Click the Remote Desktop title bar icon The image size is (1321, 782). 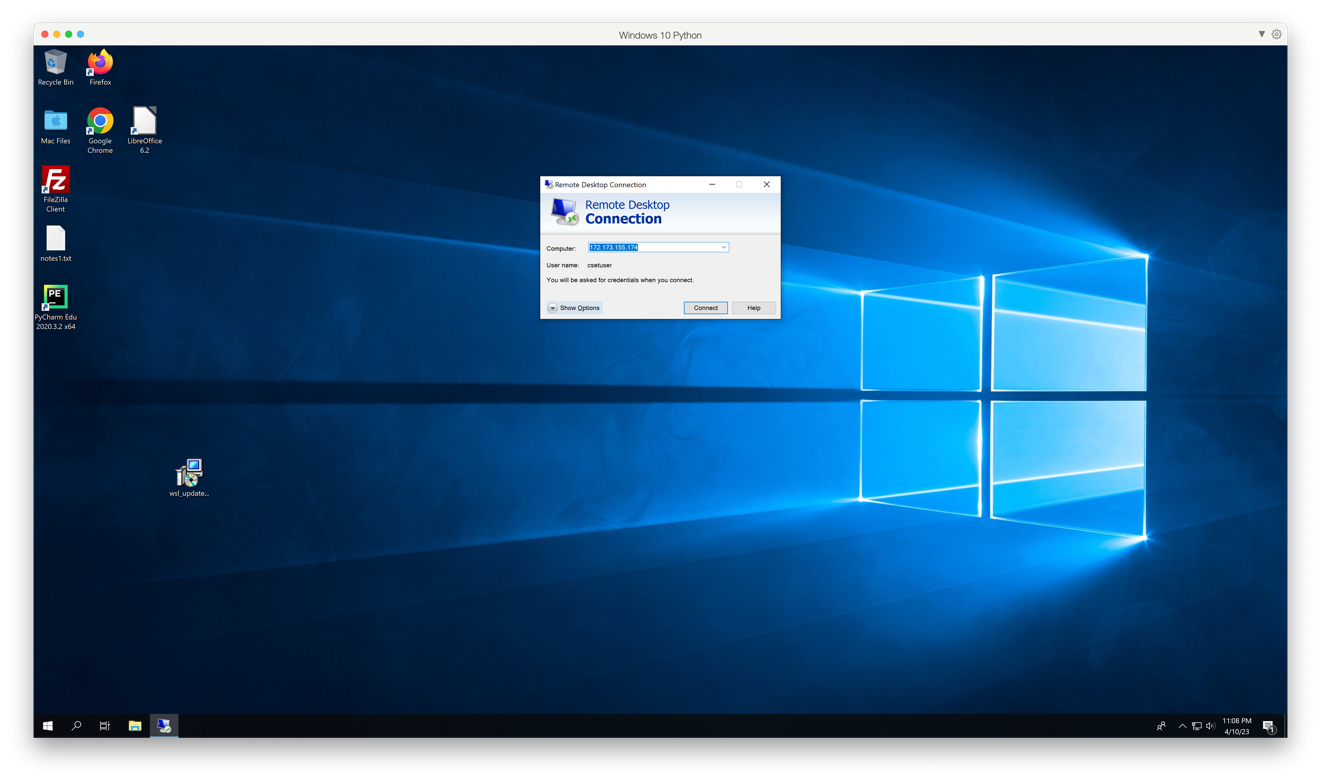(x=548, y=184)
